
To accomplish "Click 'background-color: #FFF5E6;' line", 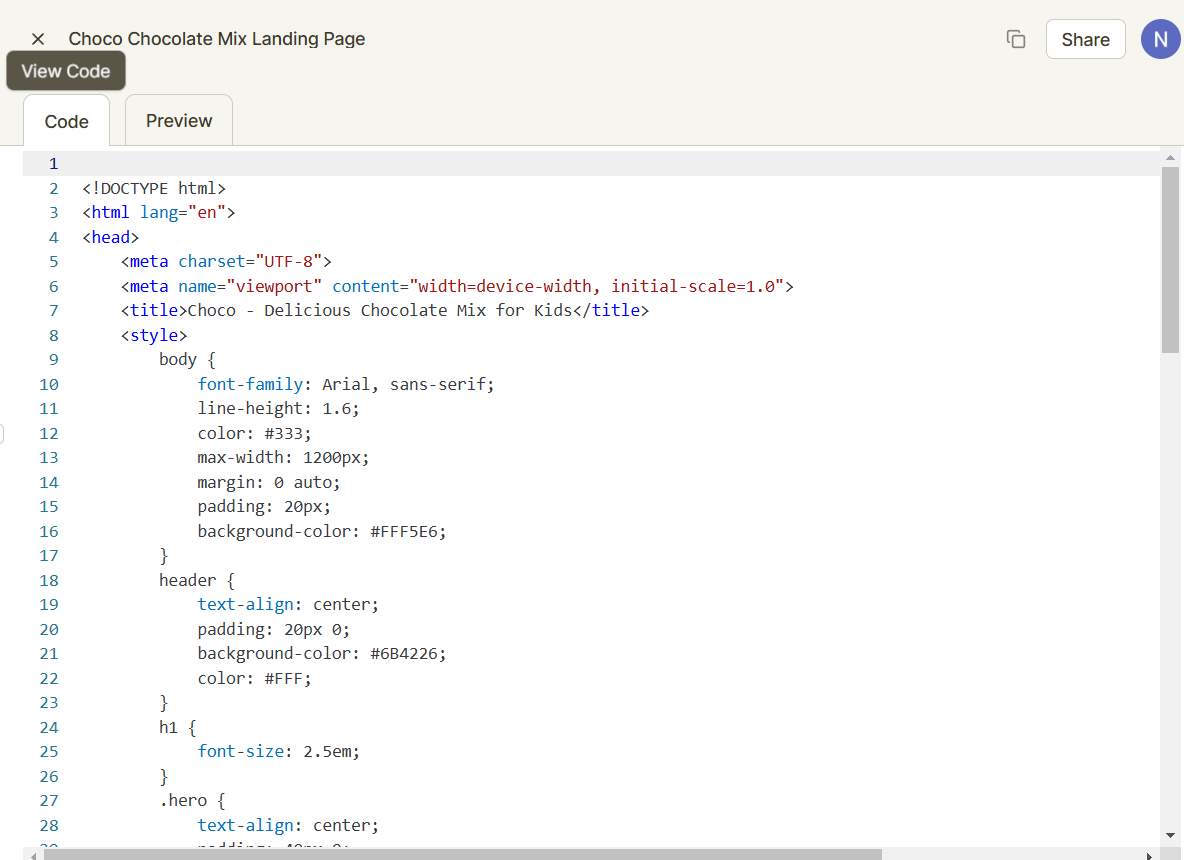I will (322, 532).
